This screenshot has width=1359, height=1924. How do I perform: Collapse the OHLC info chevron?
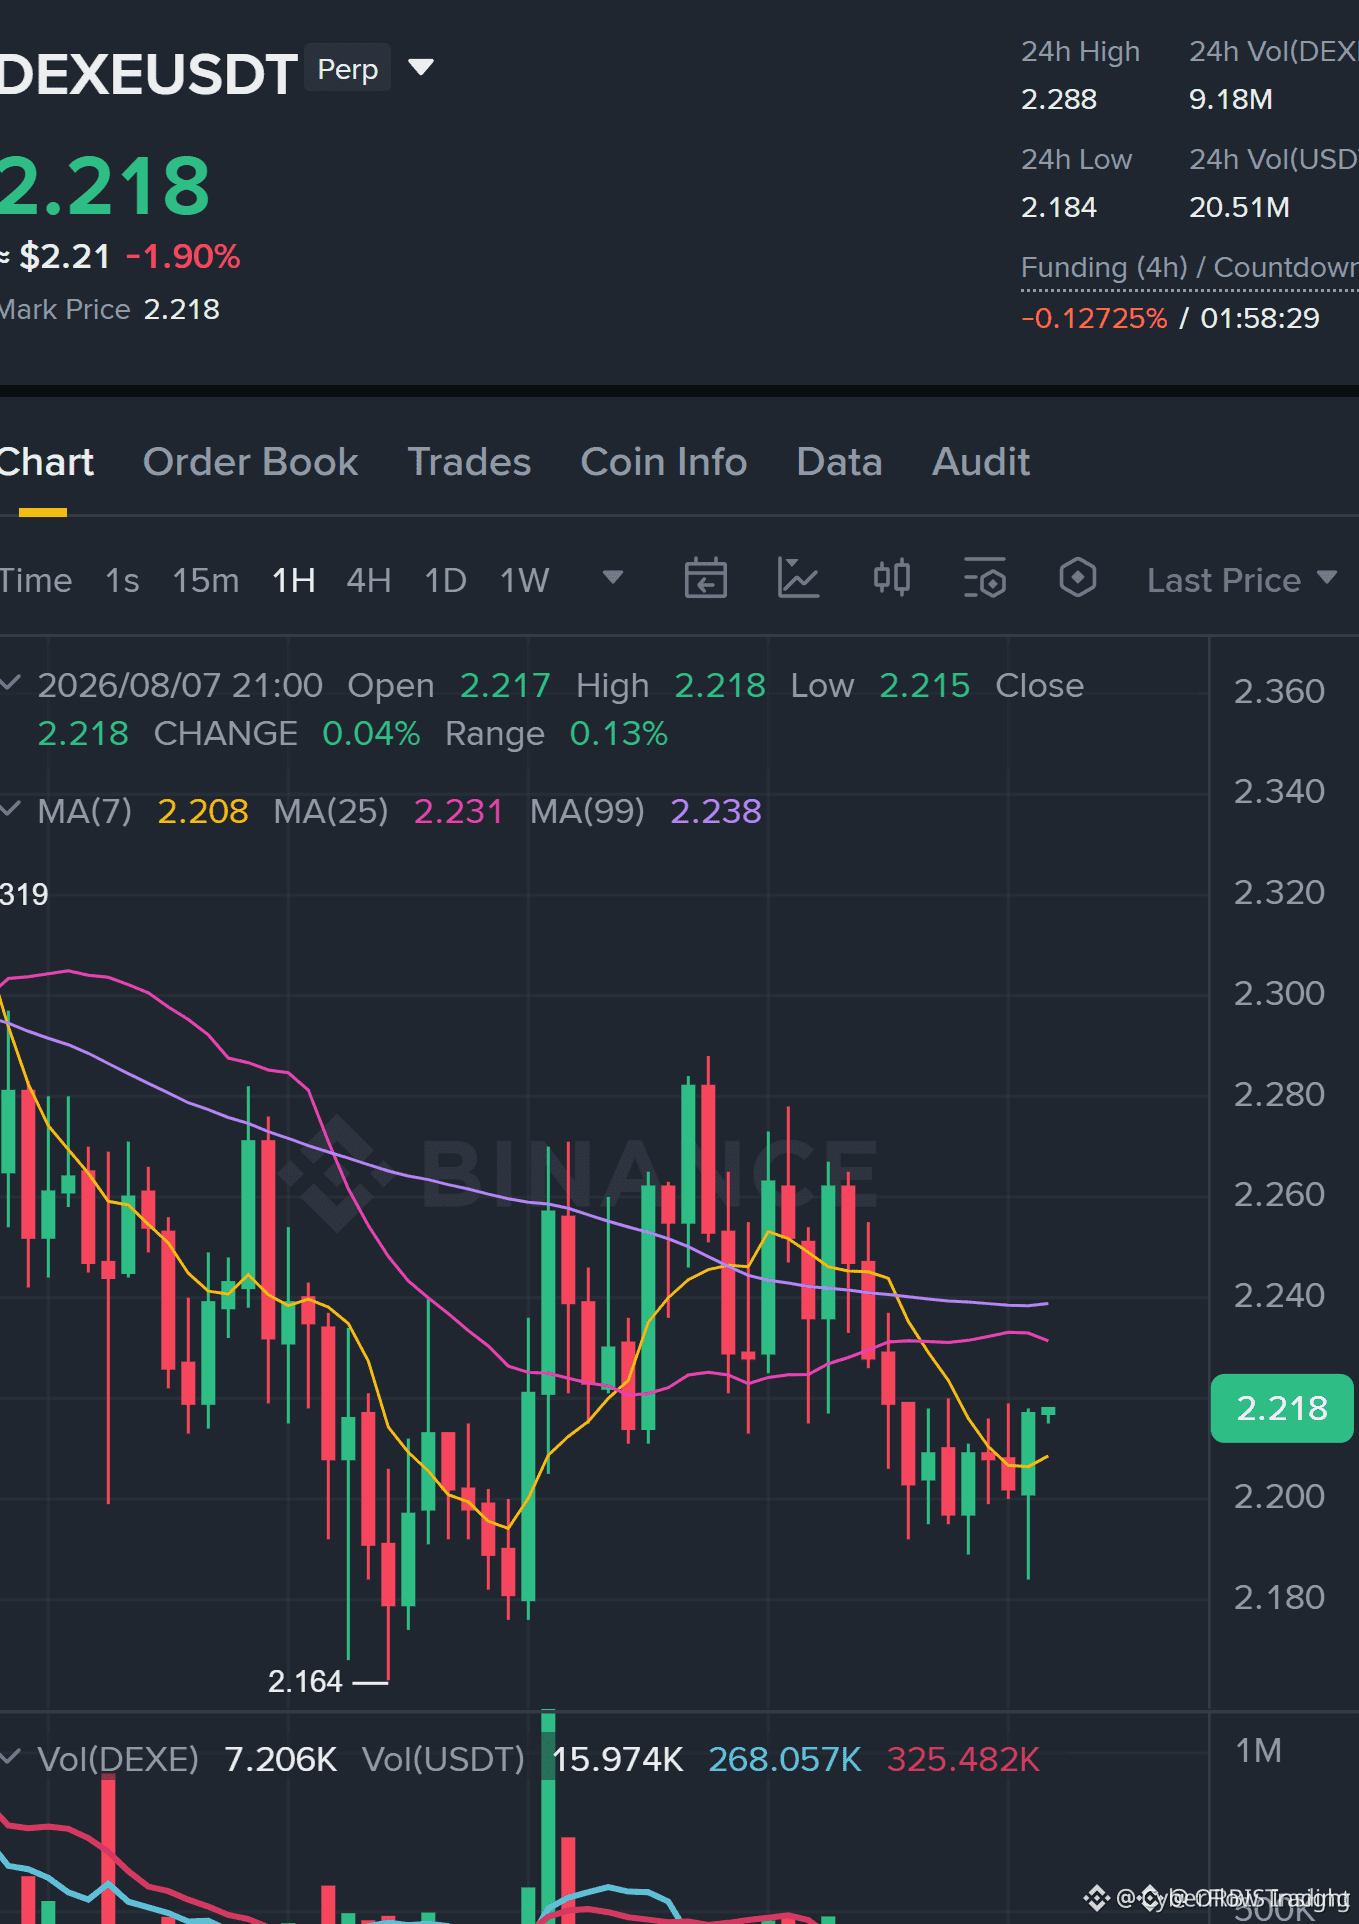11,683
